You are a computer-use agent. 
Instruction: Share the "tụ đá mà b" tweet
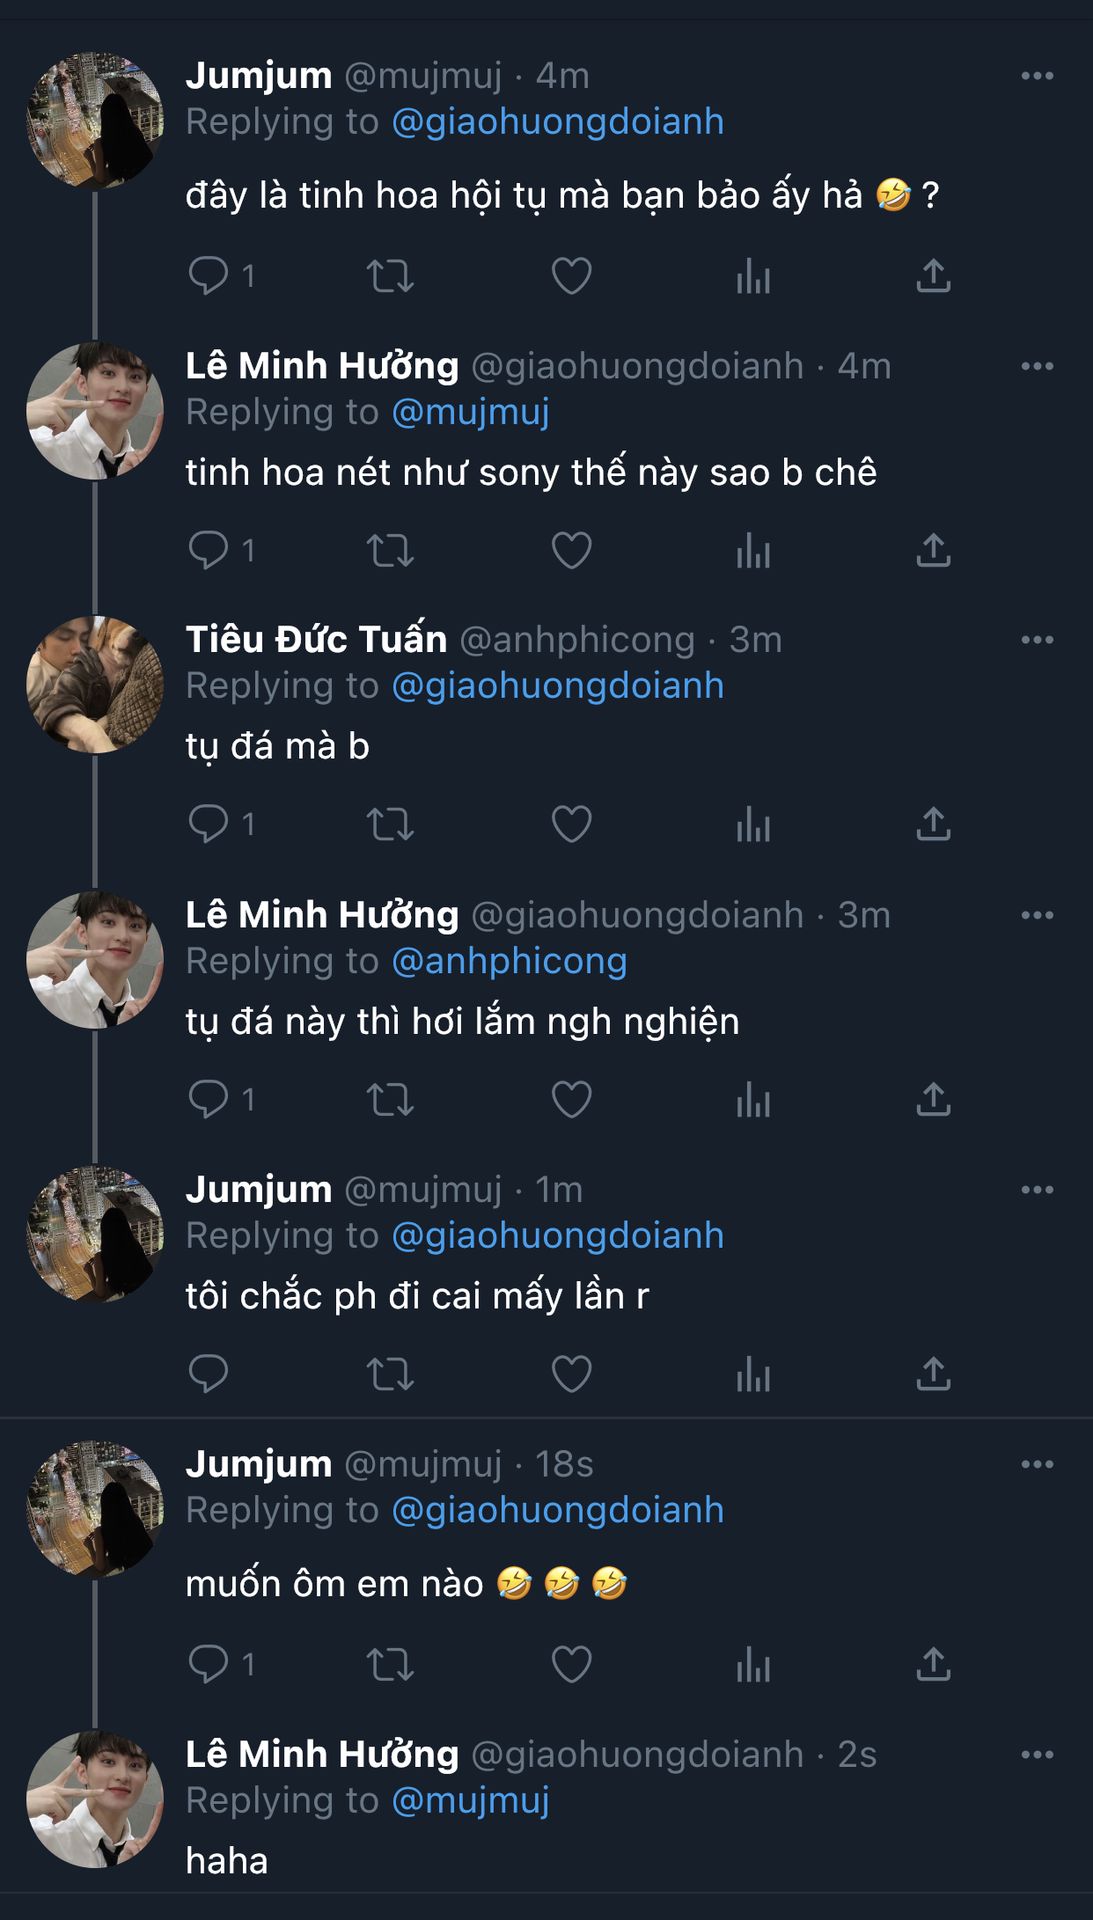(x=933, y=824)
